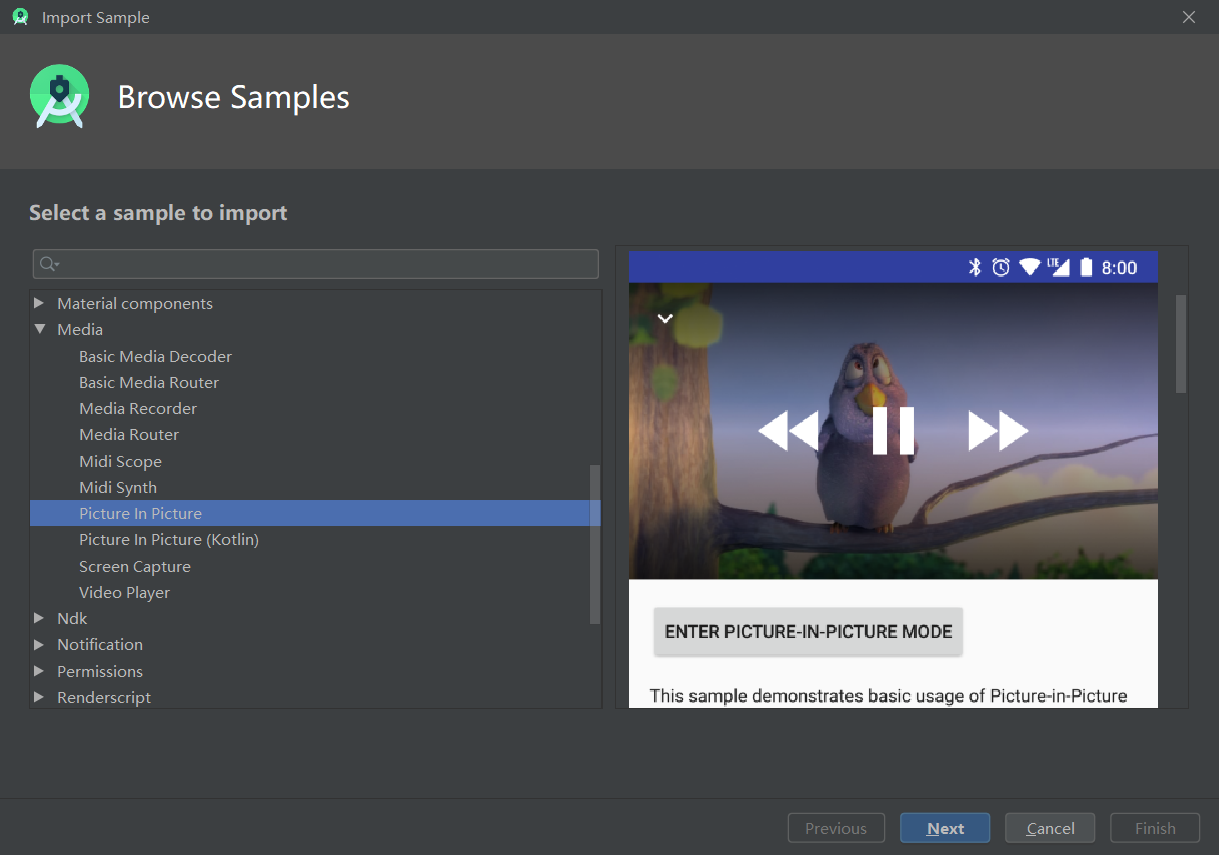Click the sample description text in preview
This screenshot has width=1219, height=855.
888,695
